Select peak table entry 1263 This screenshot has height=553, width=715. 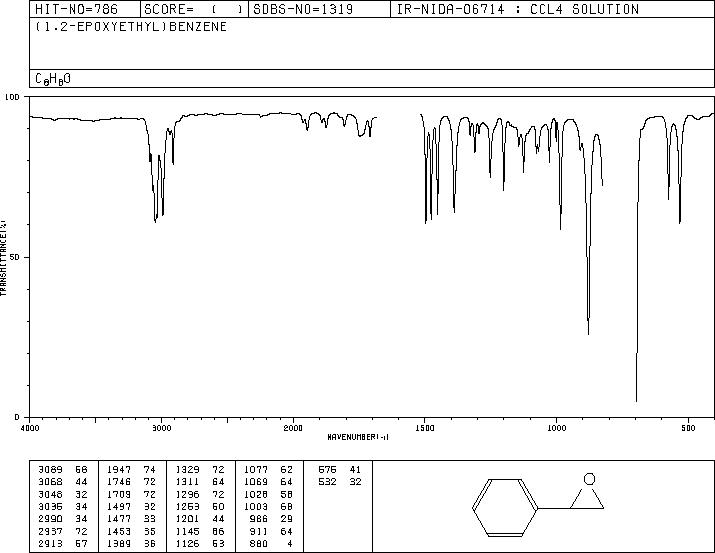187,506
